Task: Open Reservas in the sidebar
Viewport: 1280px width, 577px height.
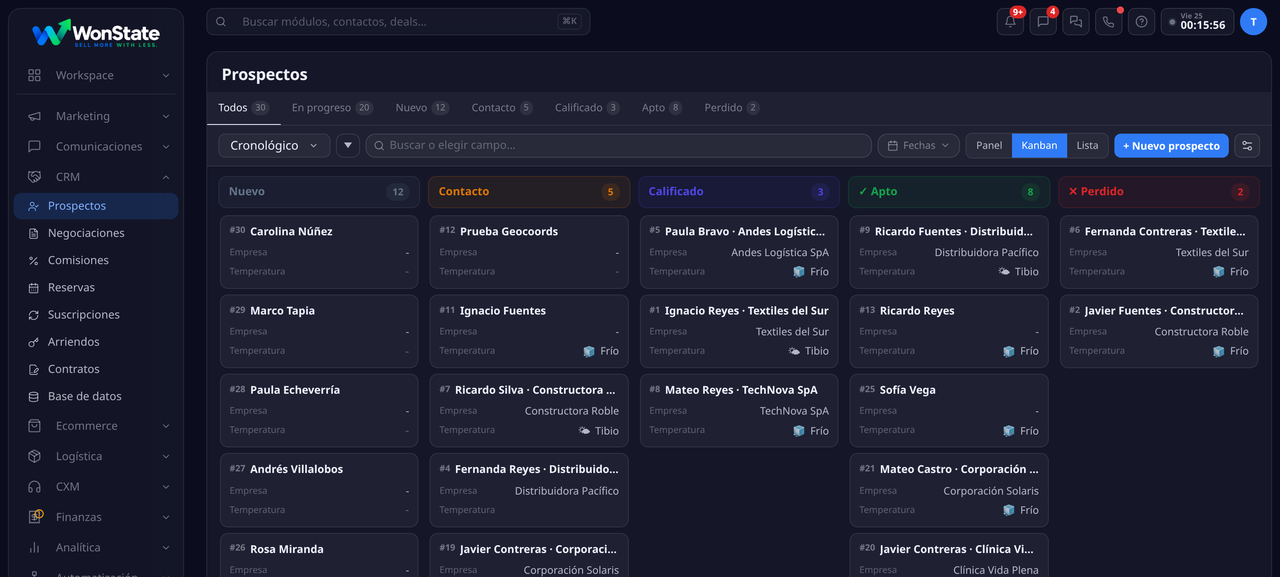Action: click(96, 287)
